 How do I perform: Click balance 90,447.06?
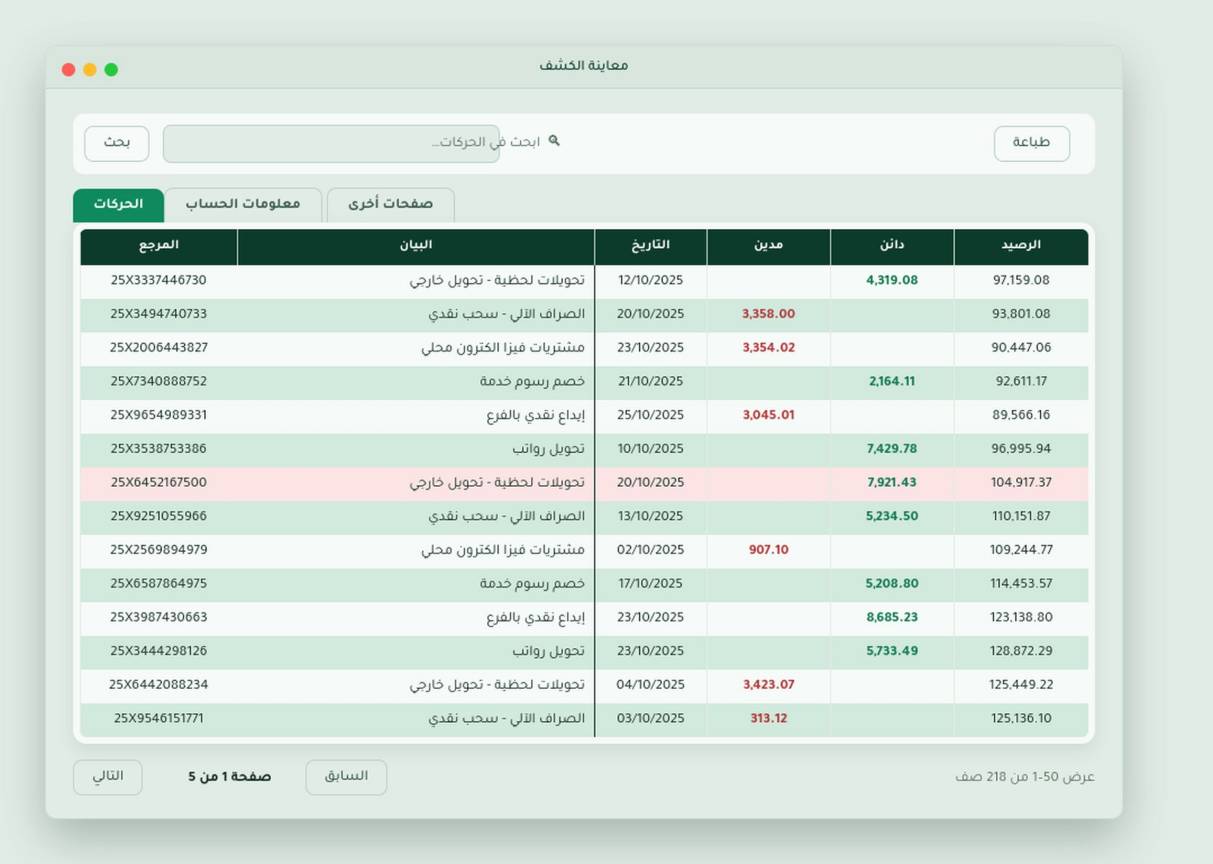coord(1021,348)
